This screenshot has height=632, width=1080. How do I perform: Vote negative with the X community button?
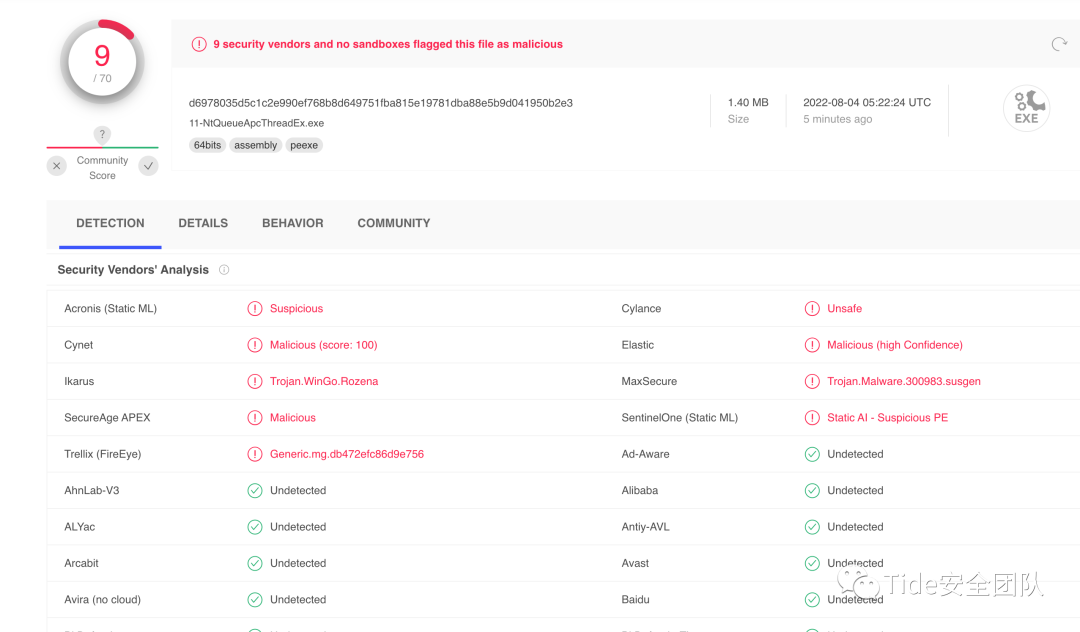(56, 166)
